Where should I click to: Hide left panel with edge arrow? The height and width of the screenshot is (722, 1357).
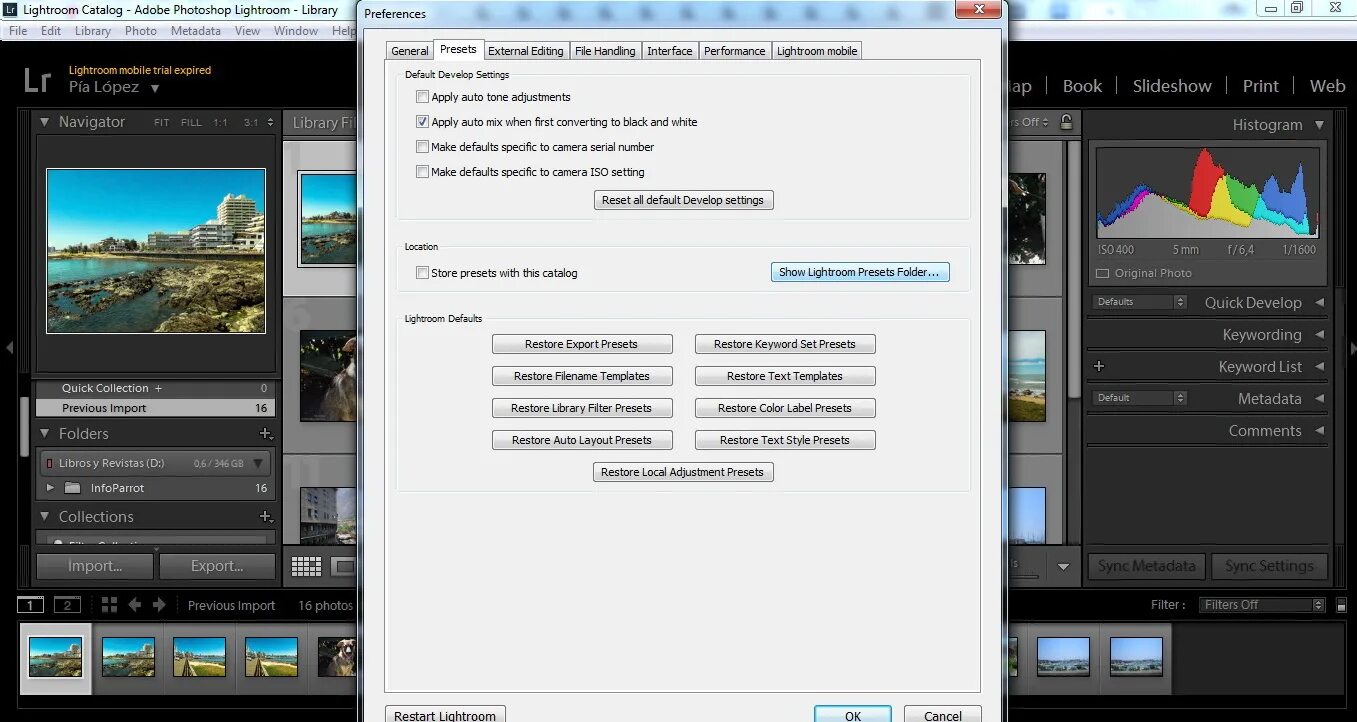click(9, 348)
